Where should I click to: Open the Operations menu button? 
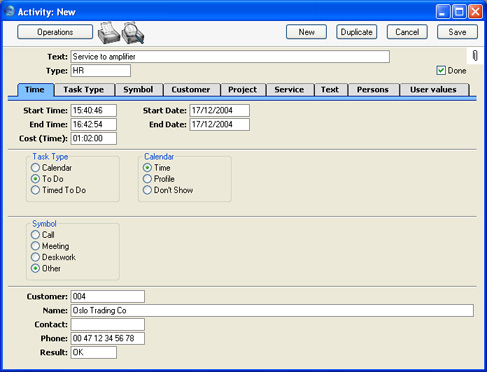coord(55,32)
